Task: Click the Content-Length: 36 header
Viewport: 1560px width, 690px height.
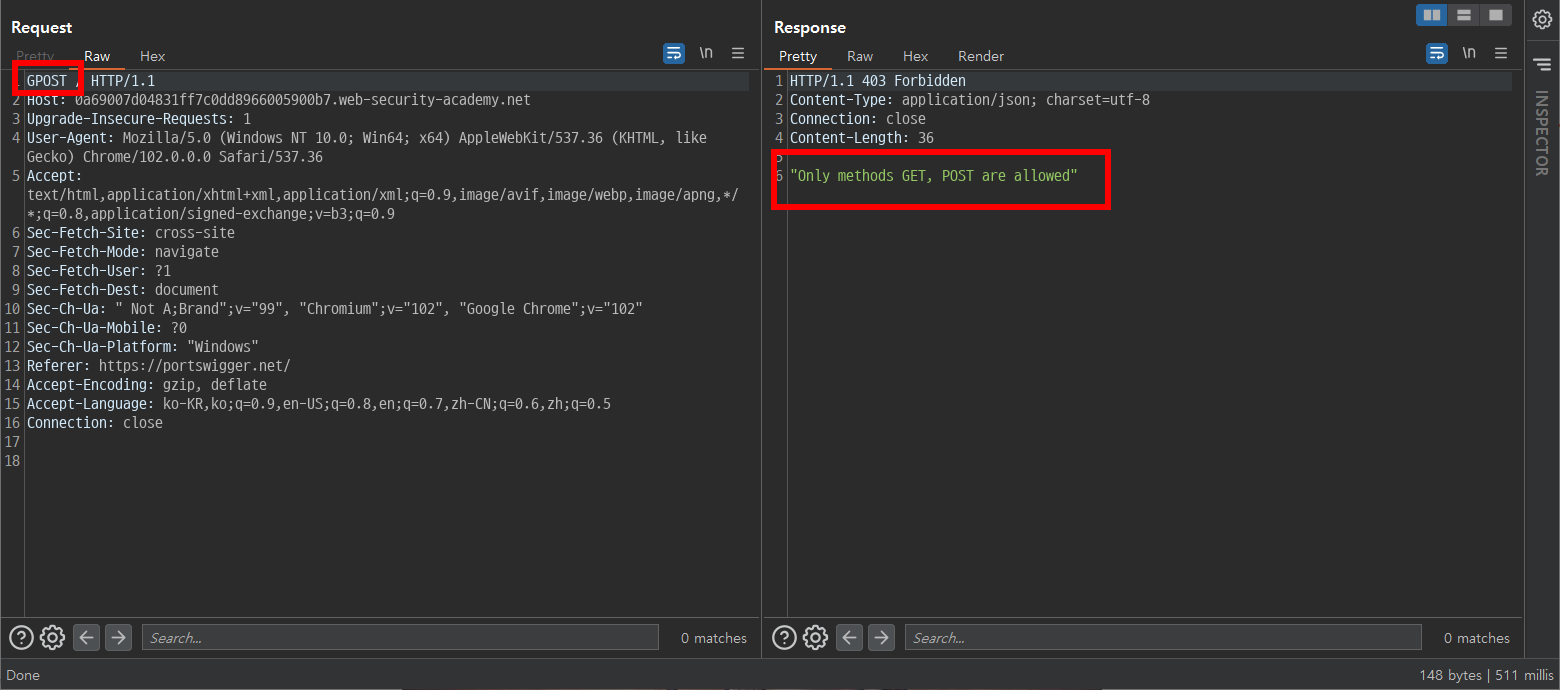Action: coord(862,138)
